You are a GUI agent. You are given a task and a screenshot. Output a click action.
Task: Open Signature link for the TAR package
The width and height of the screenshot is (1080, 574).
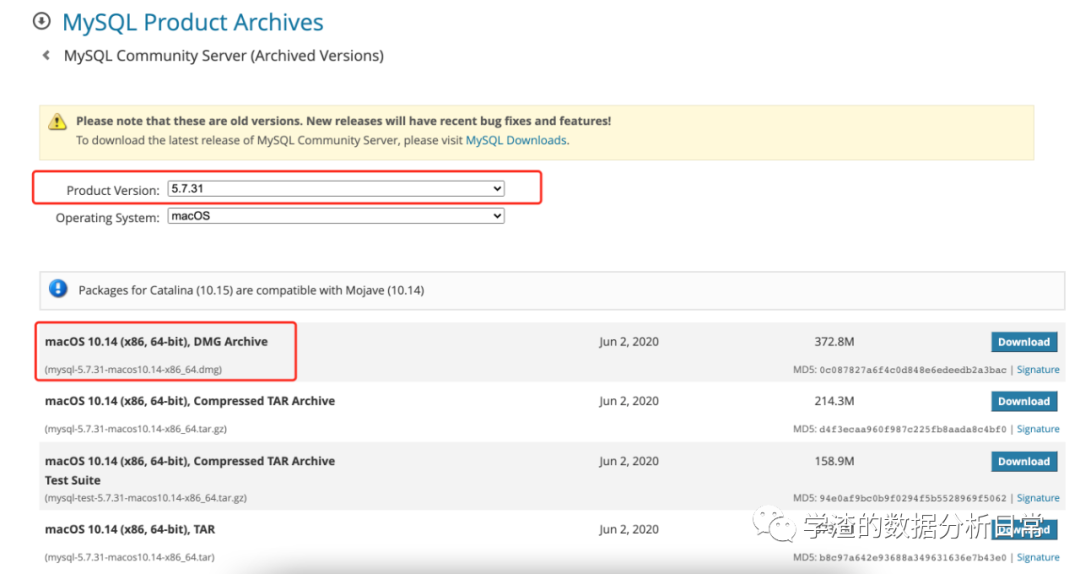pyautogui.click(x=1038, y=557)
